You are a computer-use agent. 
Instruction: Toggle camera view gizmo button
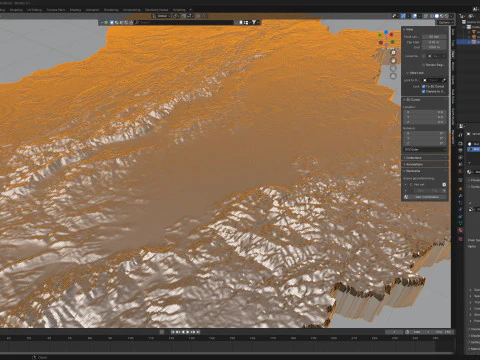pos(393,68)
